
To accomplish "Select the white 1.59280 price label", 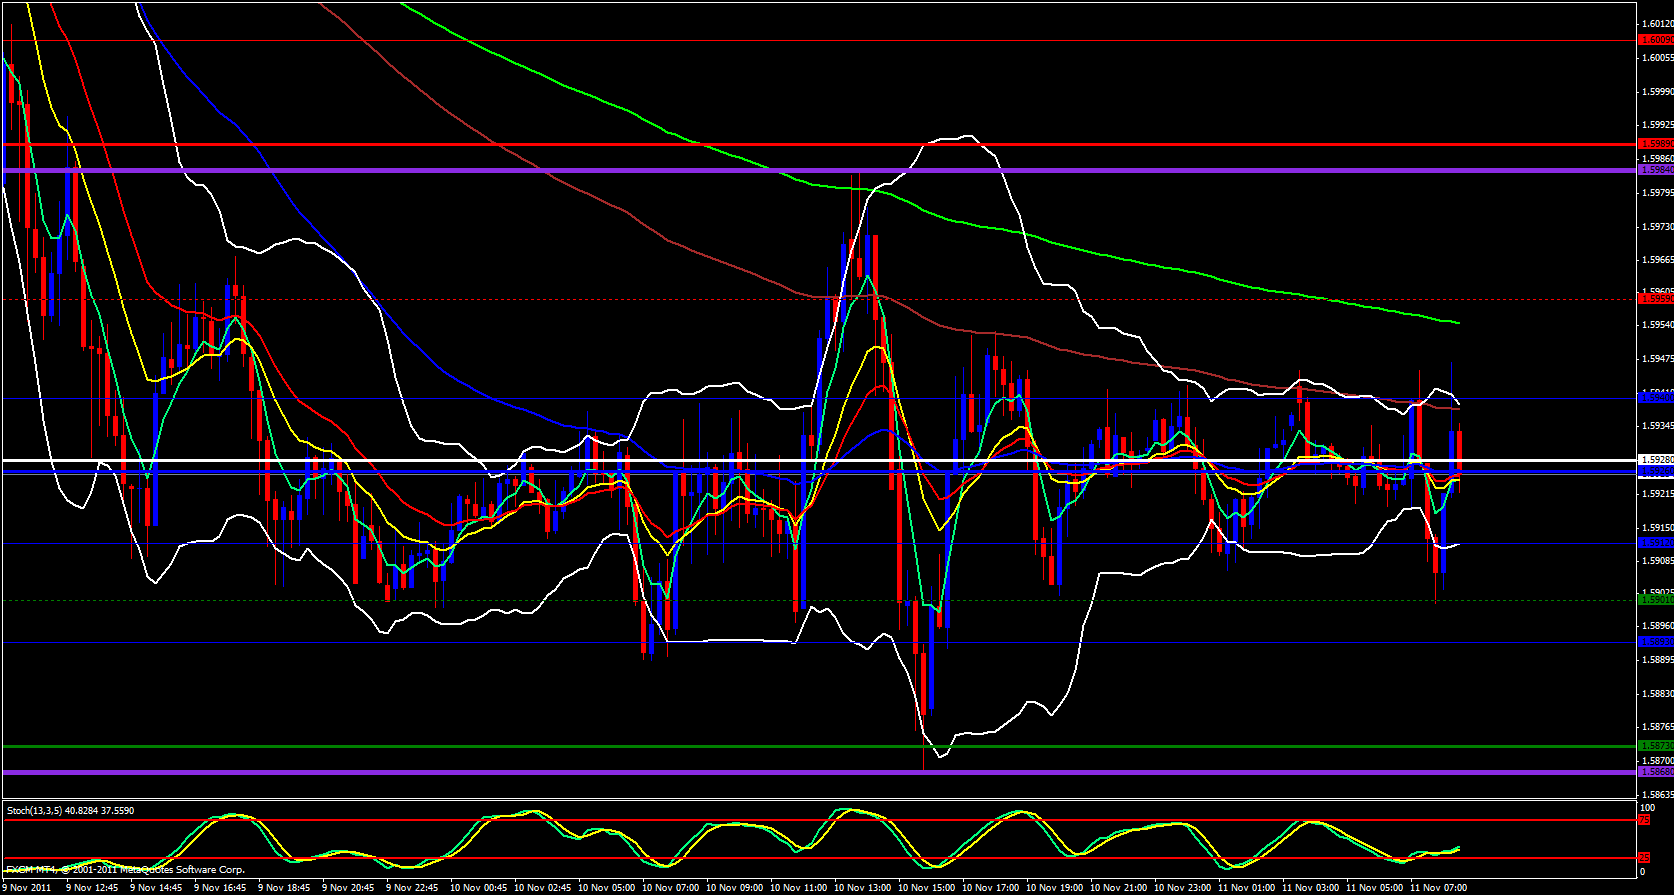I will coord(1655,460).
